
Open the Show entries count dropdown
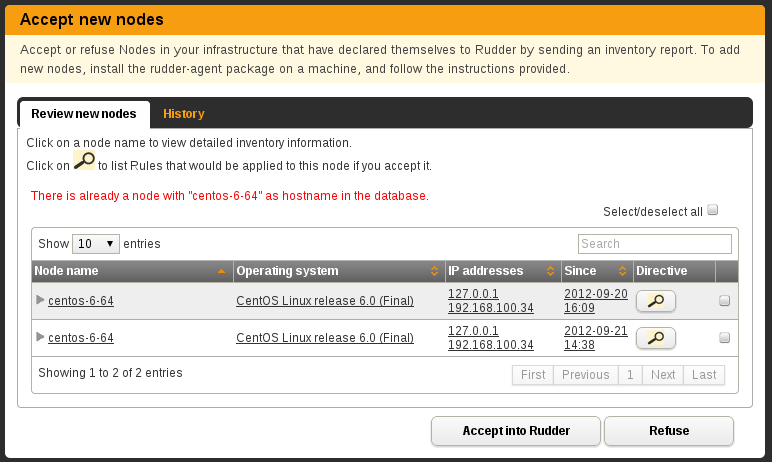(96, 244)
